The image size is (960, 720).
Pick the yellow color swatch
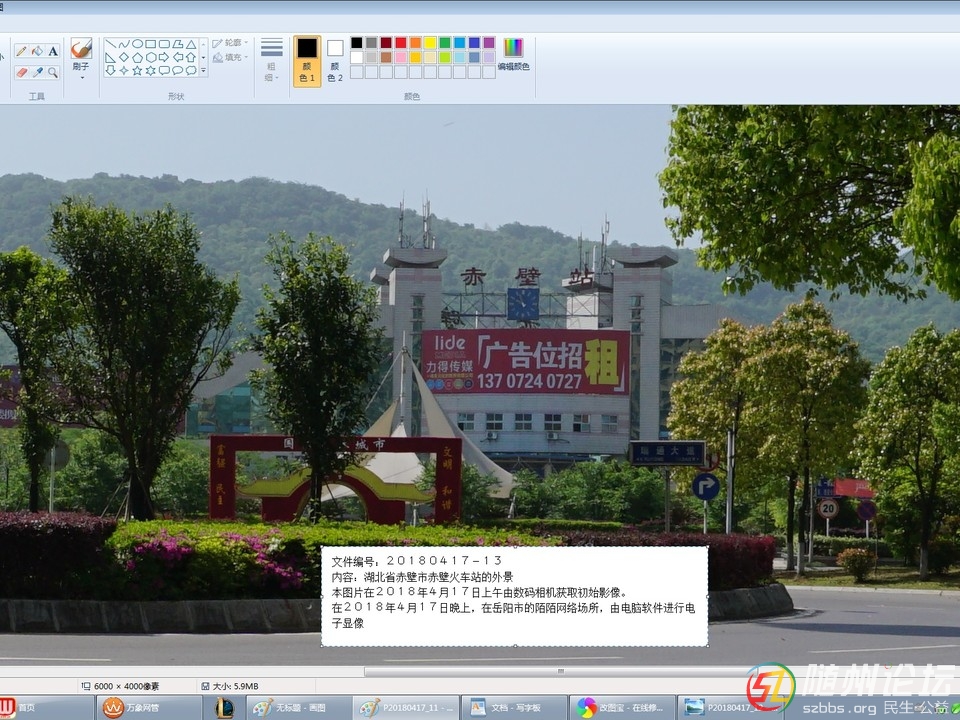tap(430, 43)
